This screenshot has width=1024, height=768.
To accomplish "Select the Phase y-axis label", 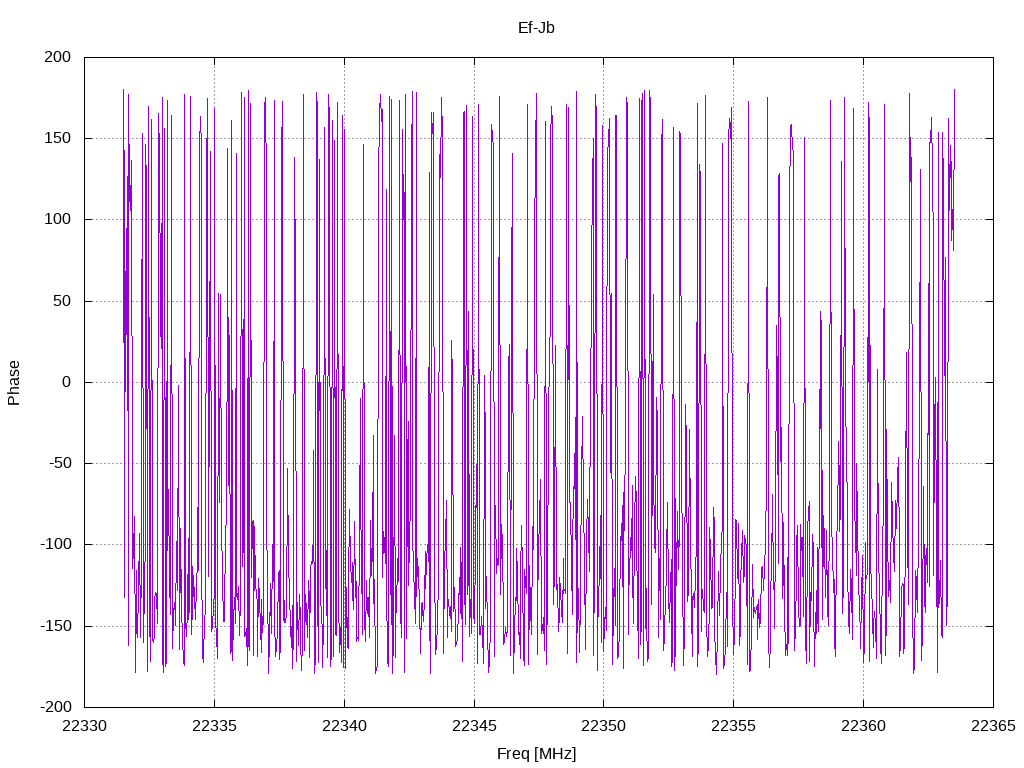I will click(14, 383).
